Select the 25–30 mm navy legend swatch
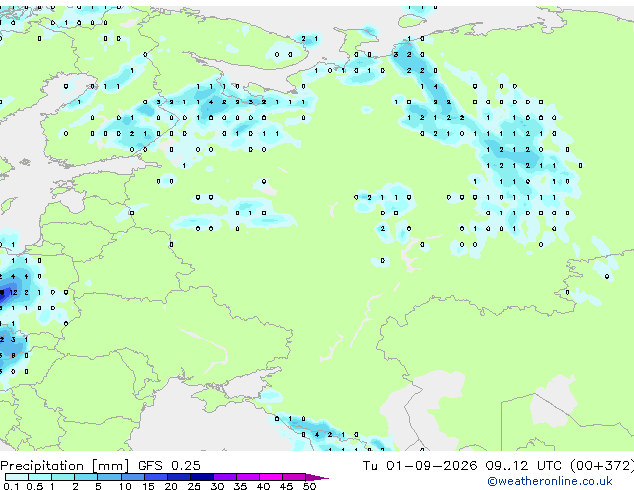634x490 pixels. (x=201, y=477)
